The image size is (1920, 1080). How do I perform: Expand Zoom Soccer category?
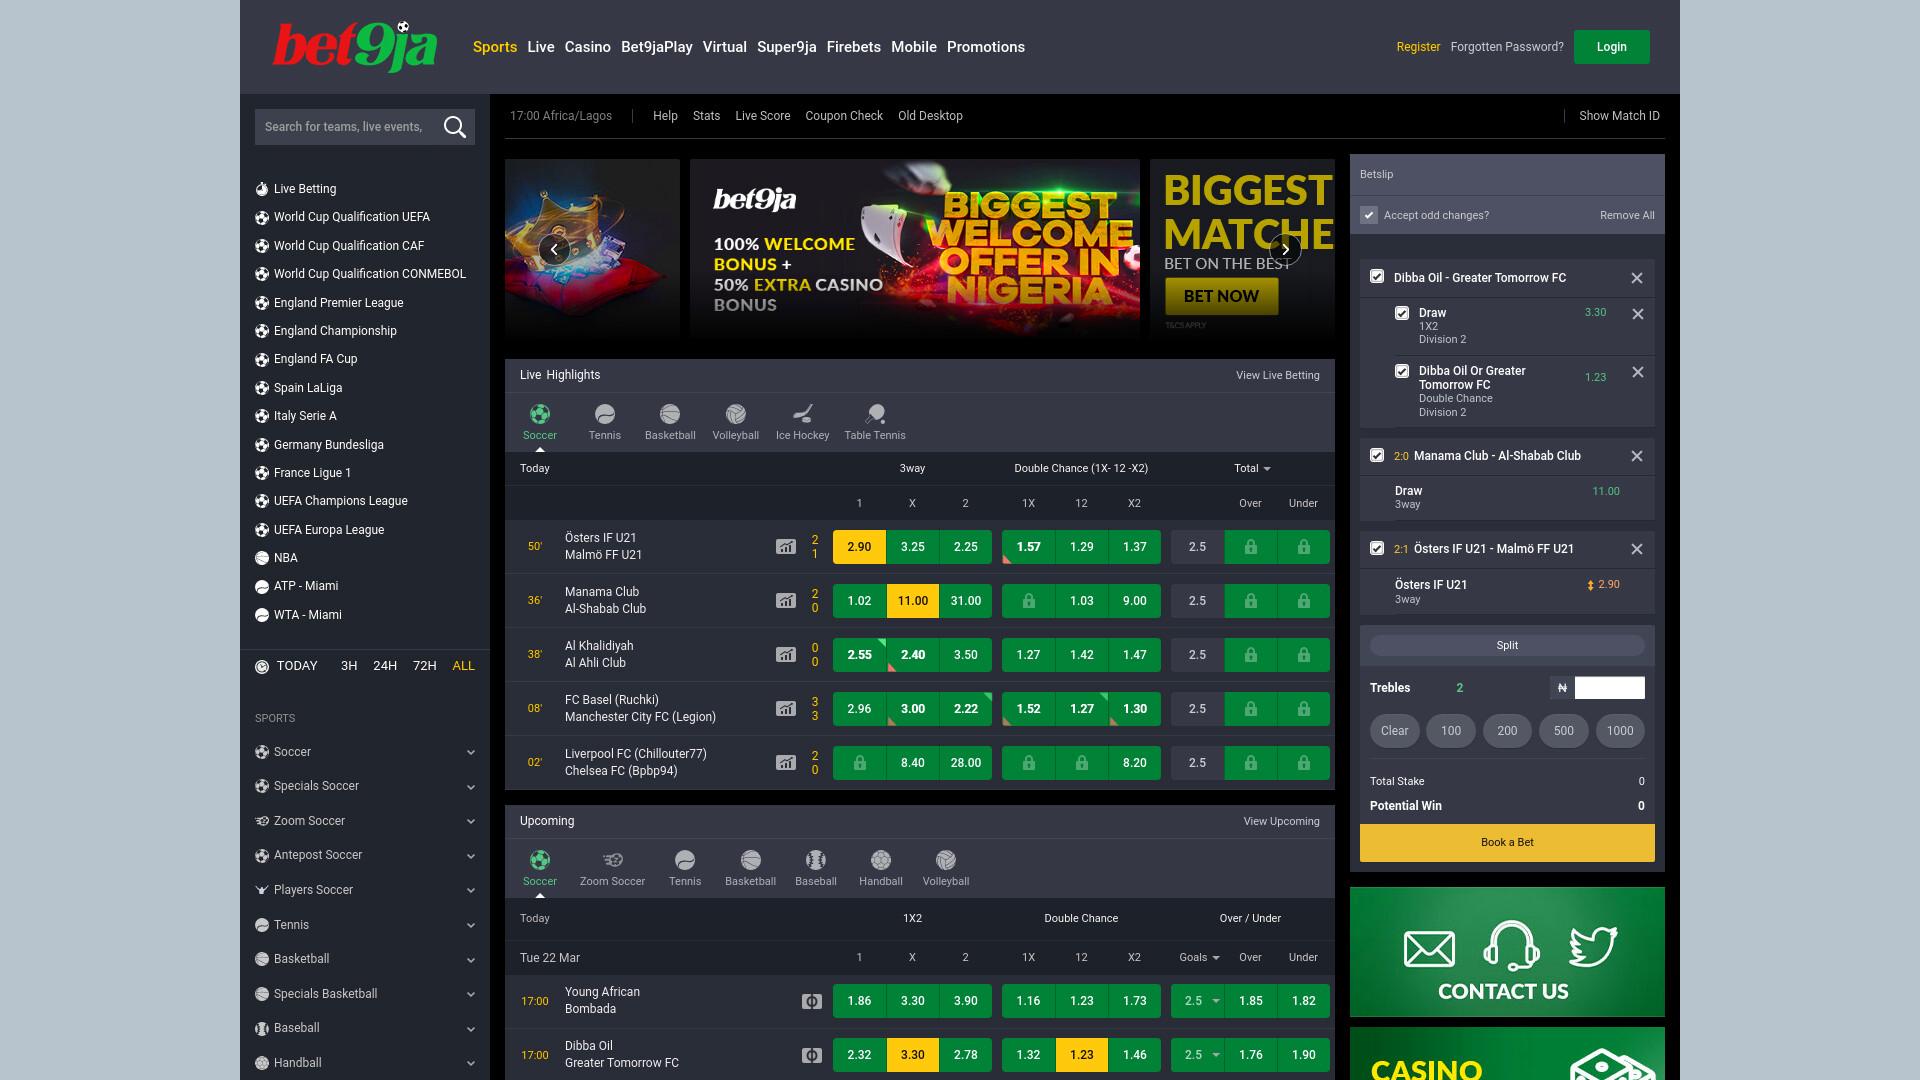471,822
